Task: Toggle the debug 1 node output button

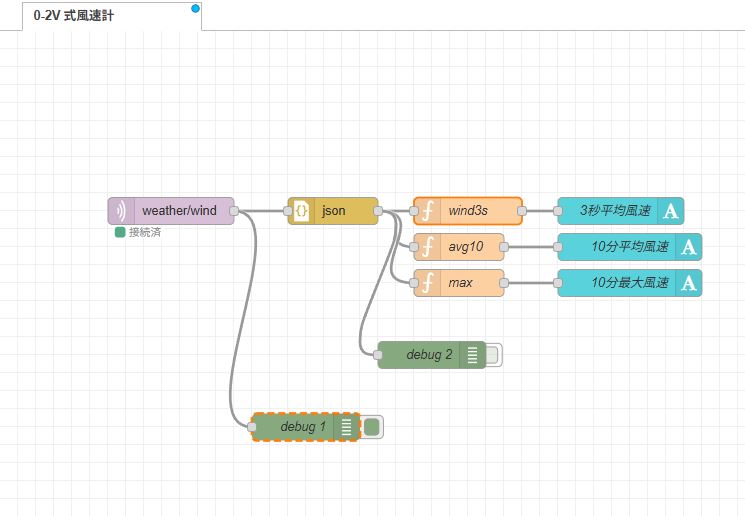Action: click(372, 427)
